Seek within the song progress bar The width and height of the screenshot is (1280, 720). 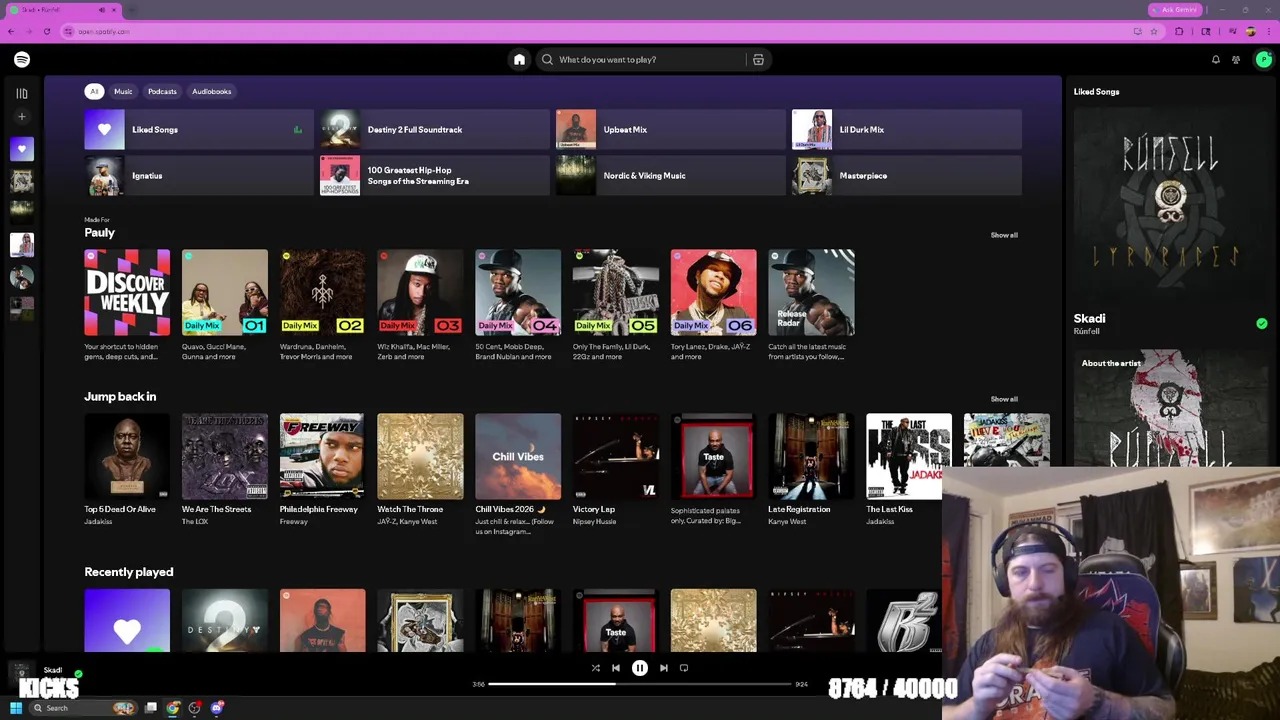click(640, 684)
